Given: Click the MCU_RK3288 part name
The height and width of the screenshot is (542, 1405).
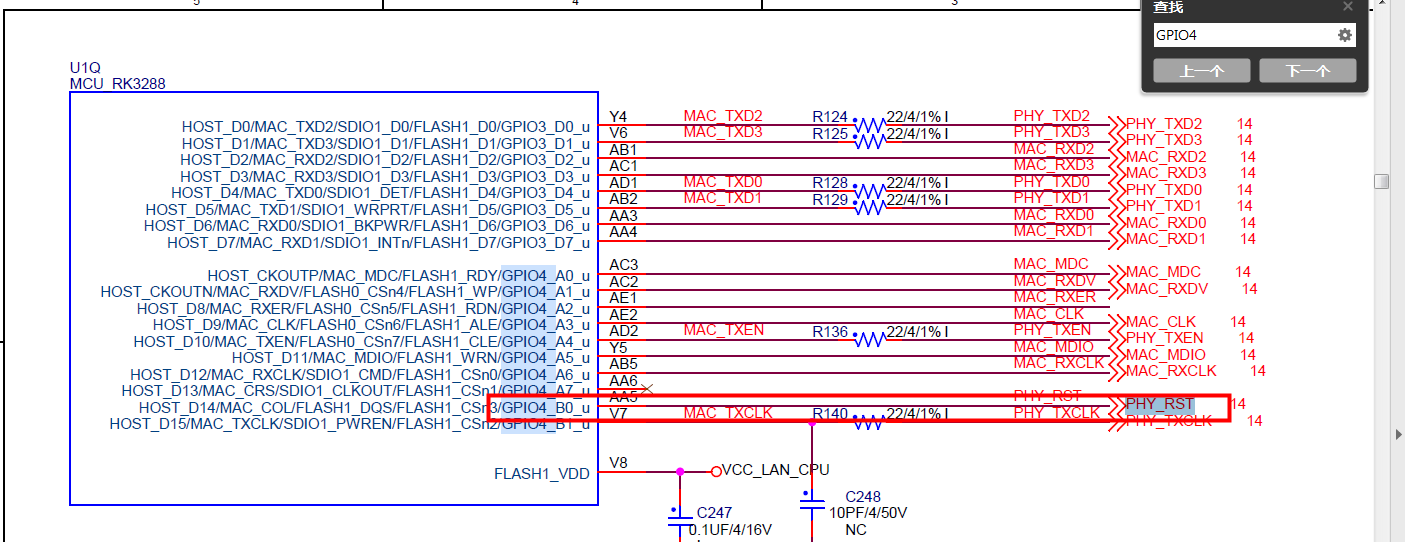Looking at the screenshot, I should [117, 84].
